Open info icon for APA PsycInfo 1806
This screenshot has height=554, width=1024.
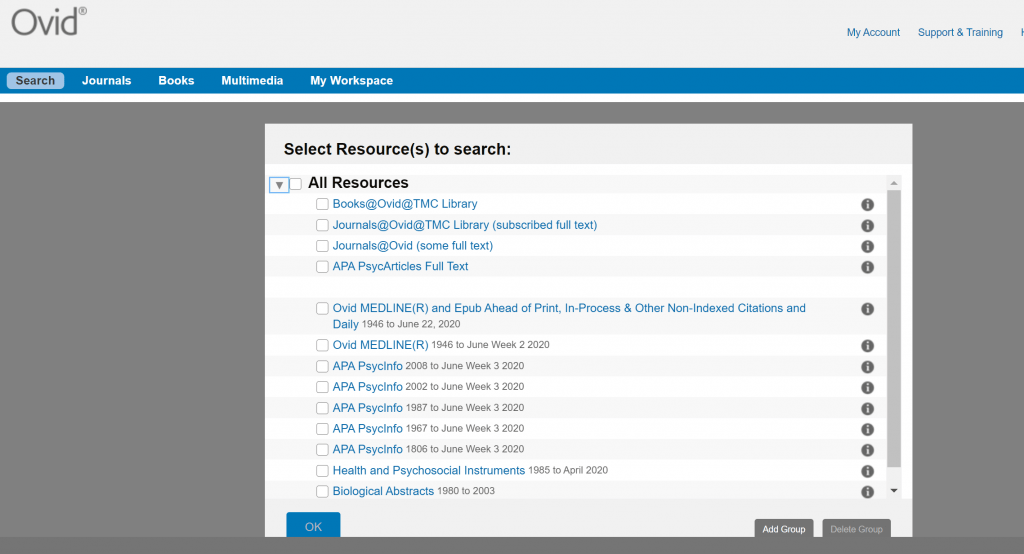(867, 450)
